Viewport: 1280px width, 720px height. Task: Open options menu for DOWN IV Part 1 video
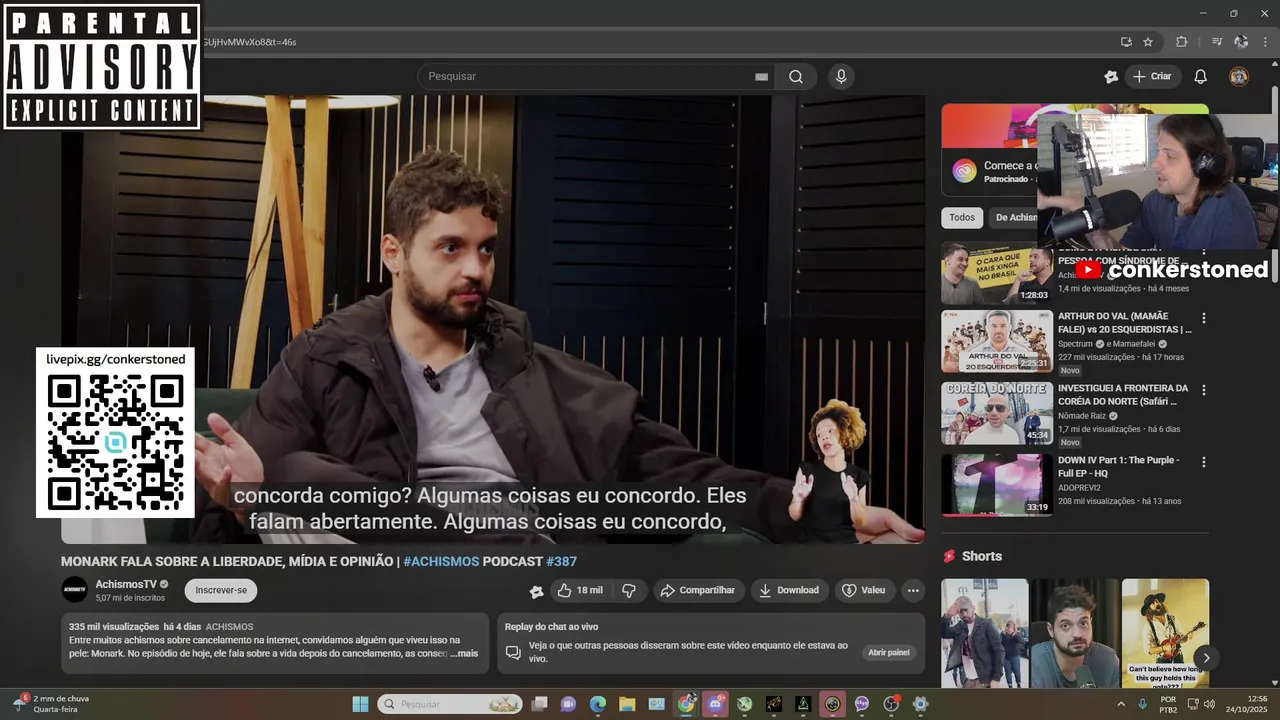(1204, 462)
